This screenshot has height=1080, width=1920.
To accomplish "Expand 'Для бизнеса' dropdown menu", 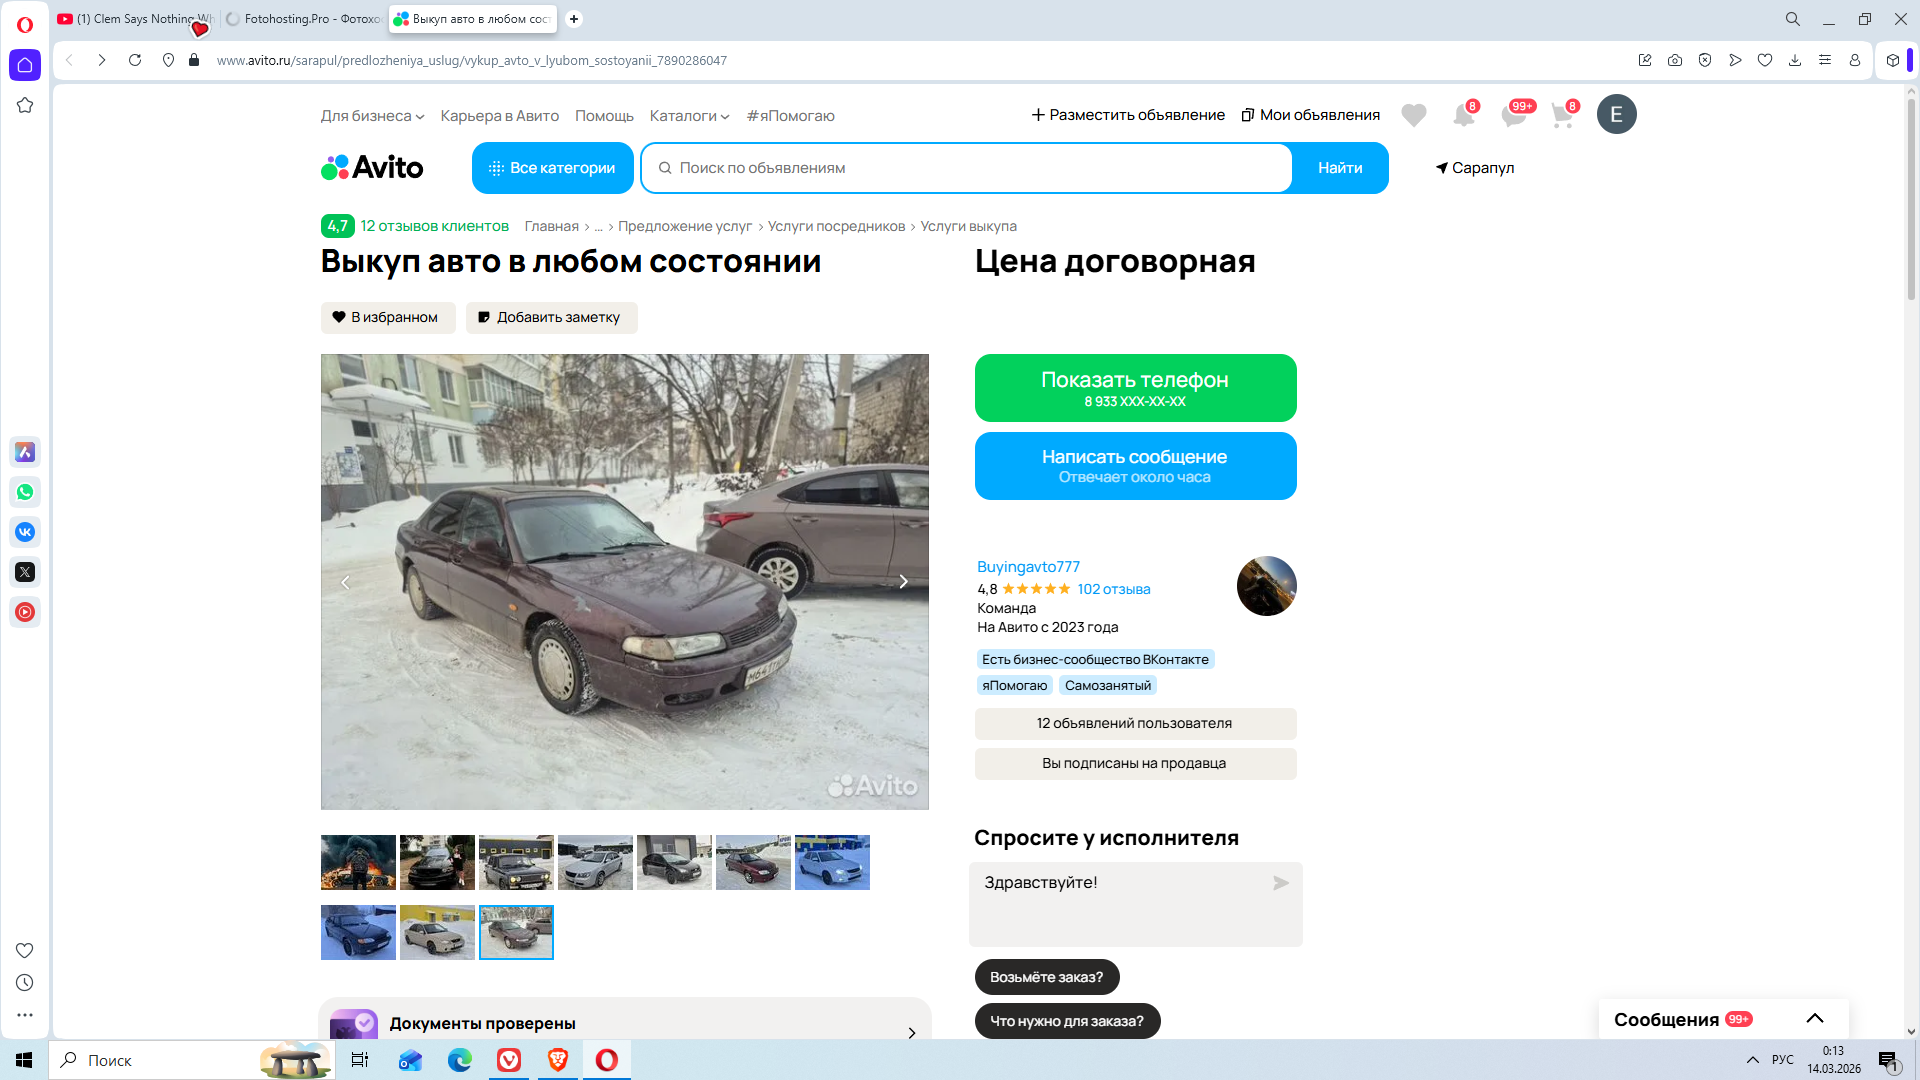I will click(372, 116).
